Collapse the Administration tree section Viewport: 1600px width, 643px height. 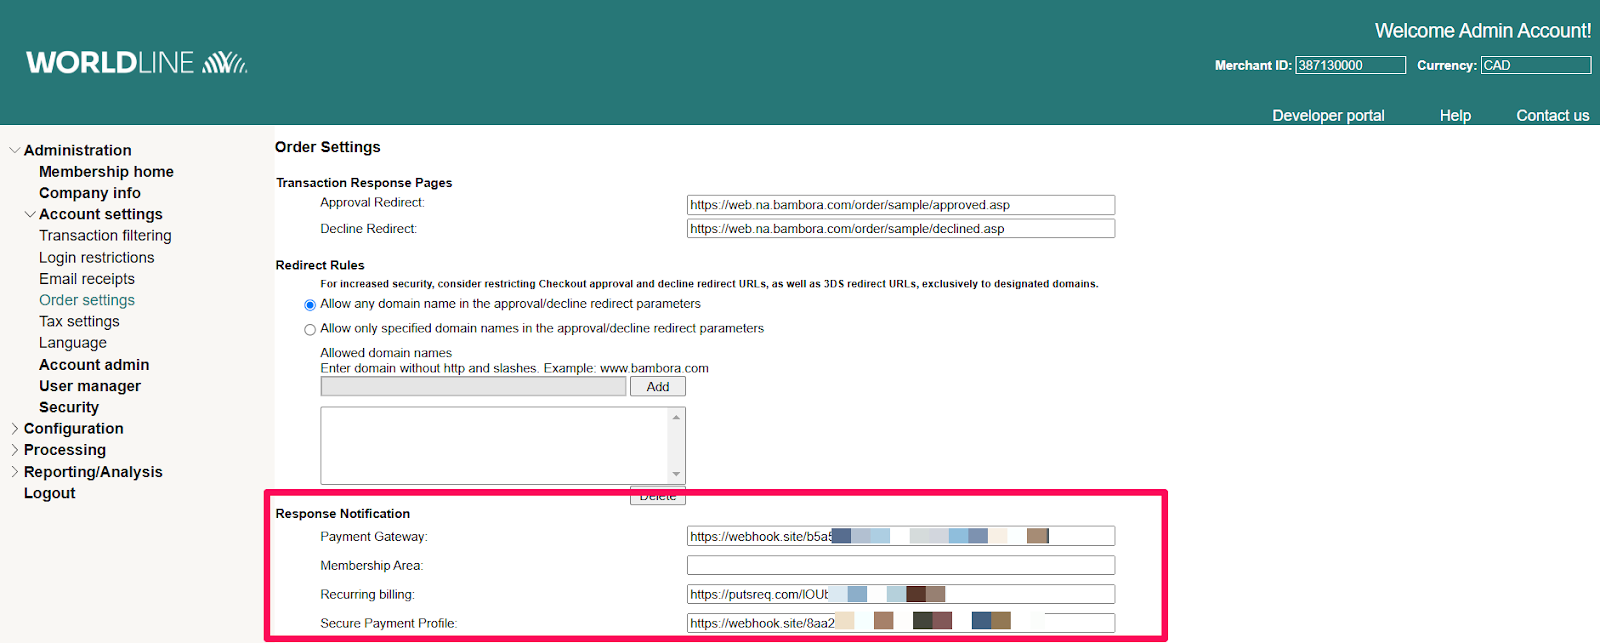tap(14, 150)
